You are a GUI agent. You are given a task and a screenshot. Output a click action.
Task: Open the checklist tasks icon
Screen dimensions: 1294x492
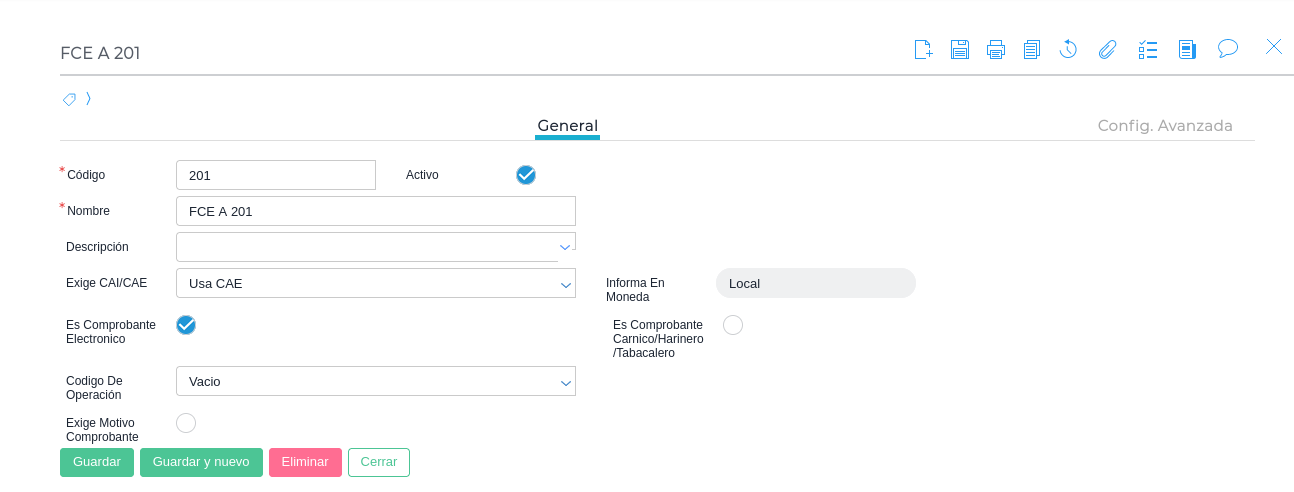pyautogui.click(x=1148, y=49)
